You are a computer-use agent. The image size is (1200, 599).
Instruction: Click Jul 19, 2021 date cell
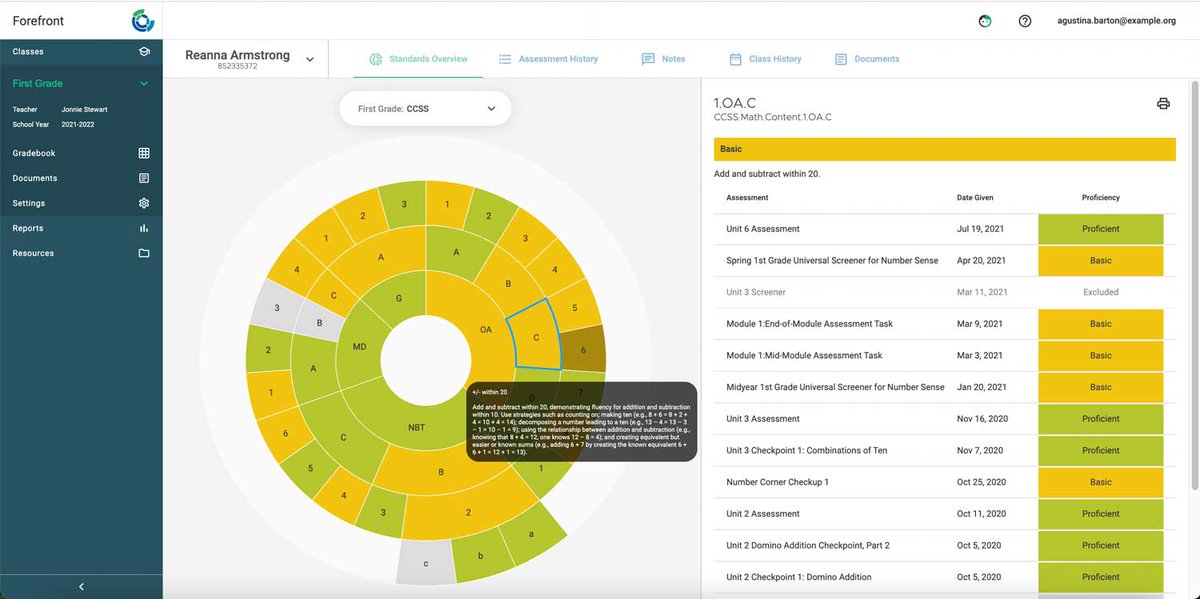(x=980, y=229)
